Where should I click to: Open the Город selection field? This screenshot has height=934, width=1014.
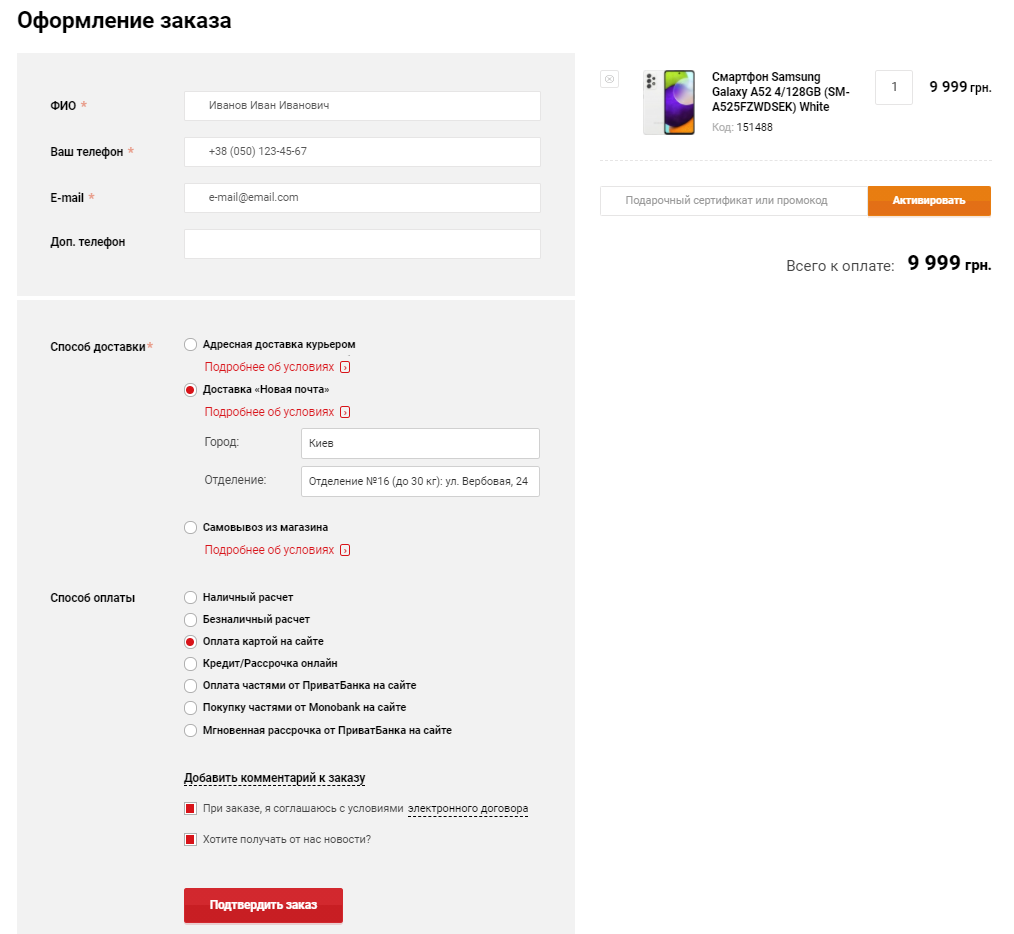420,443
